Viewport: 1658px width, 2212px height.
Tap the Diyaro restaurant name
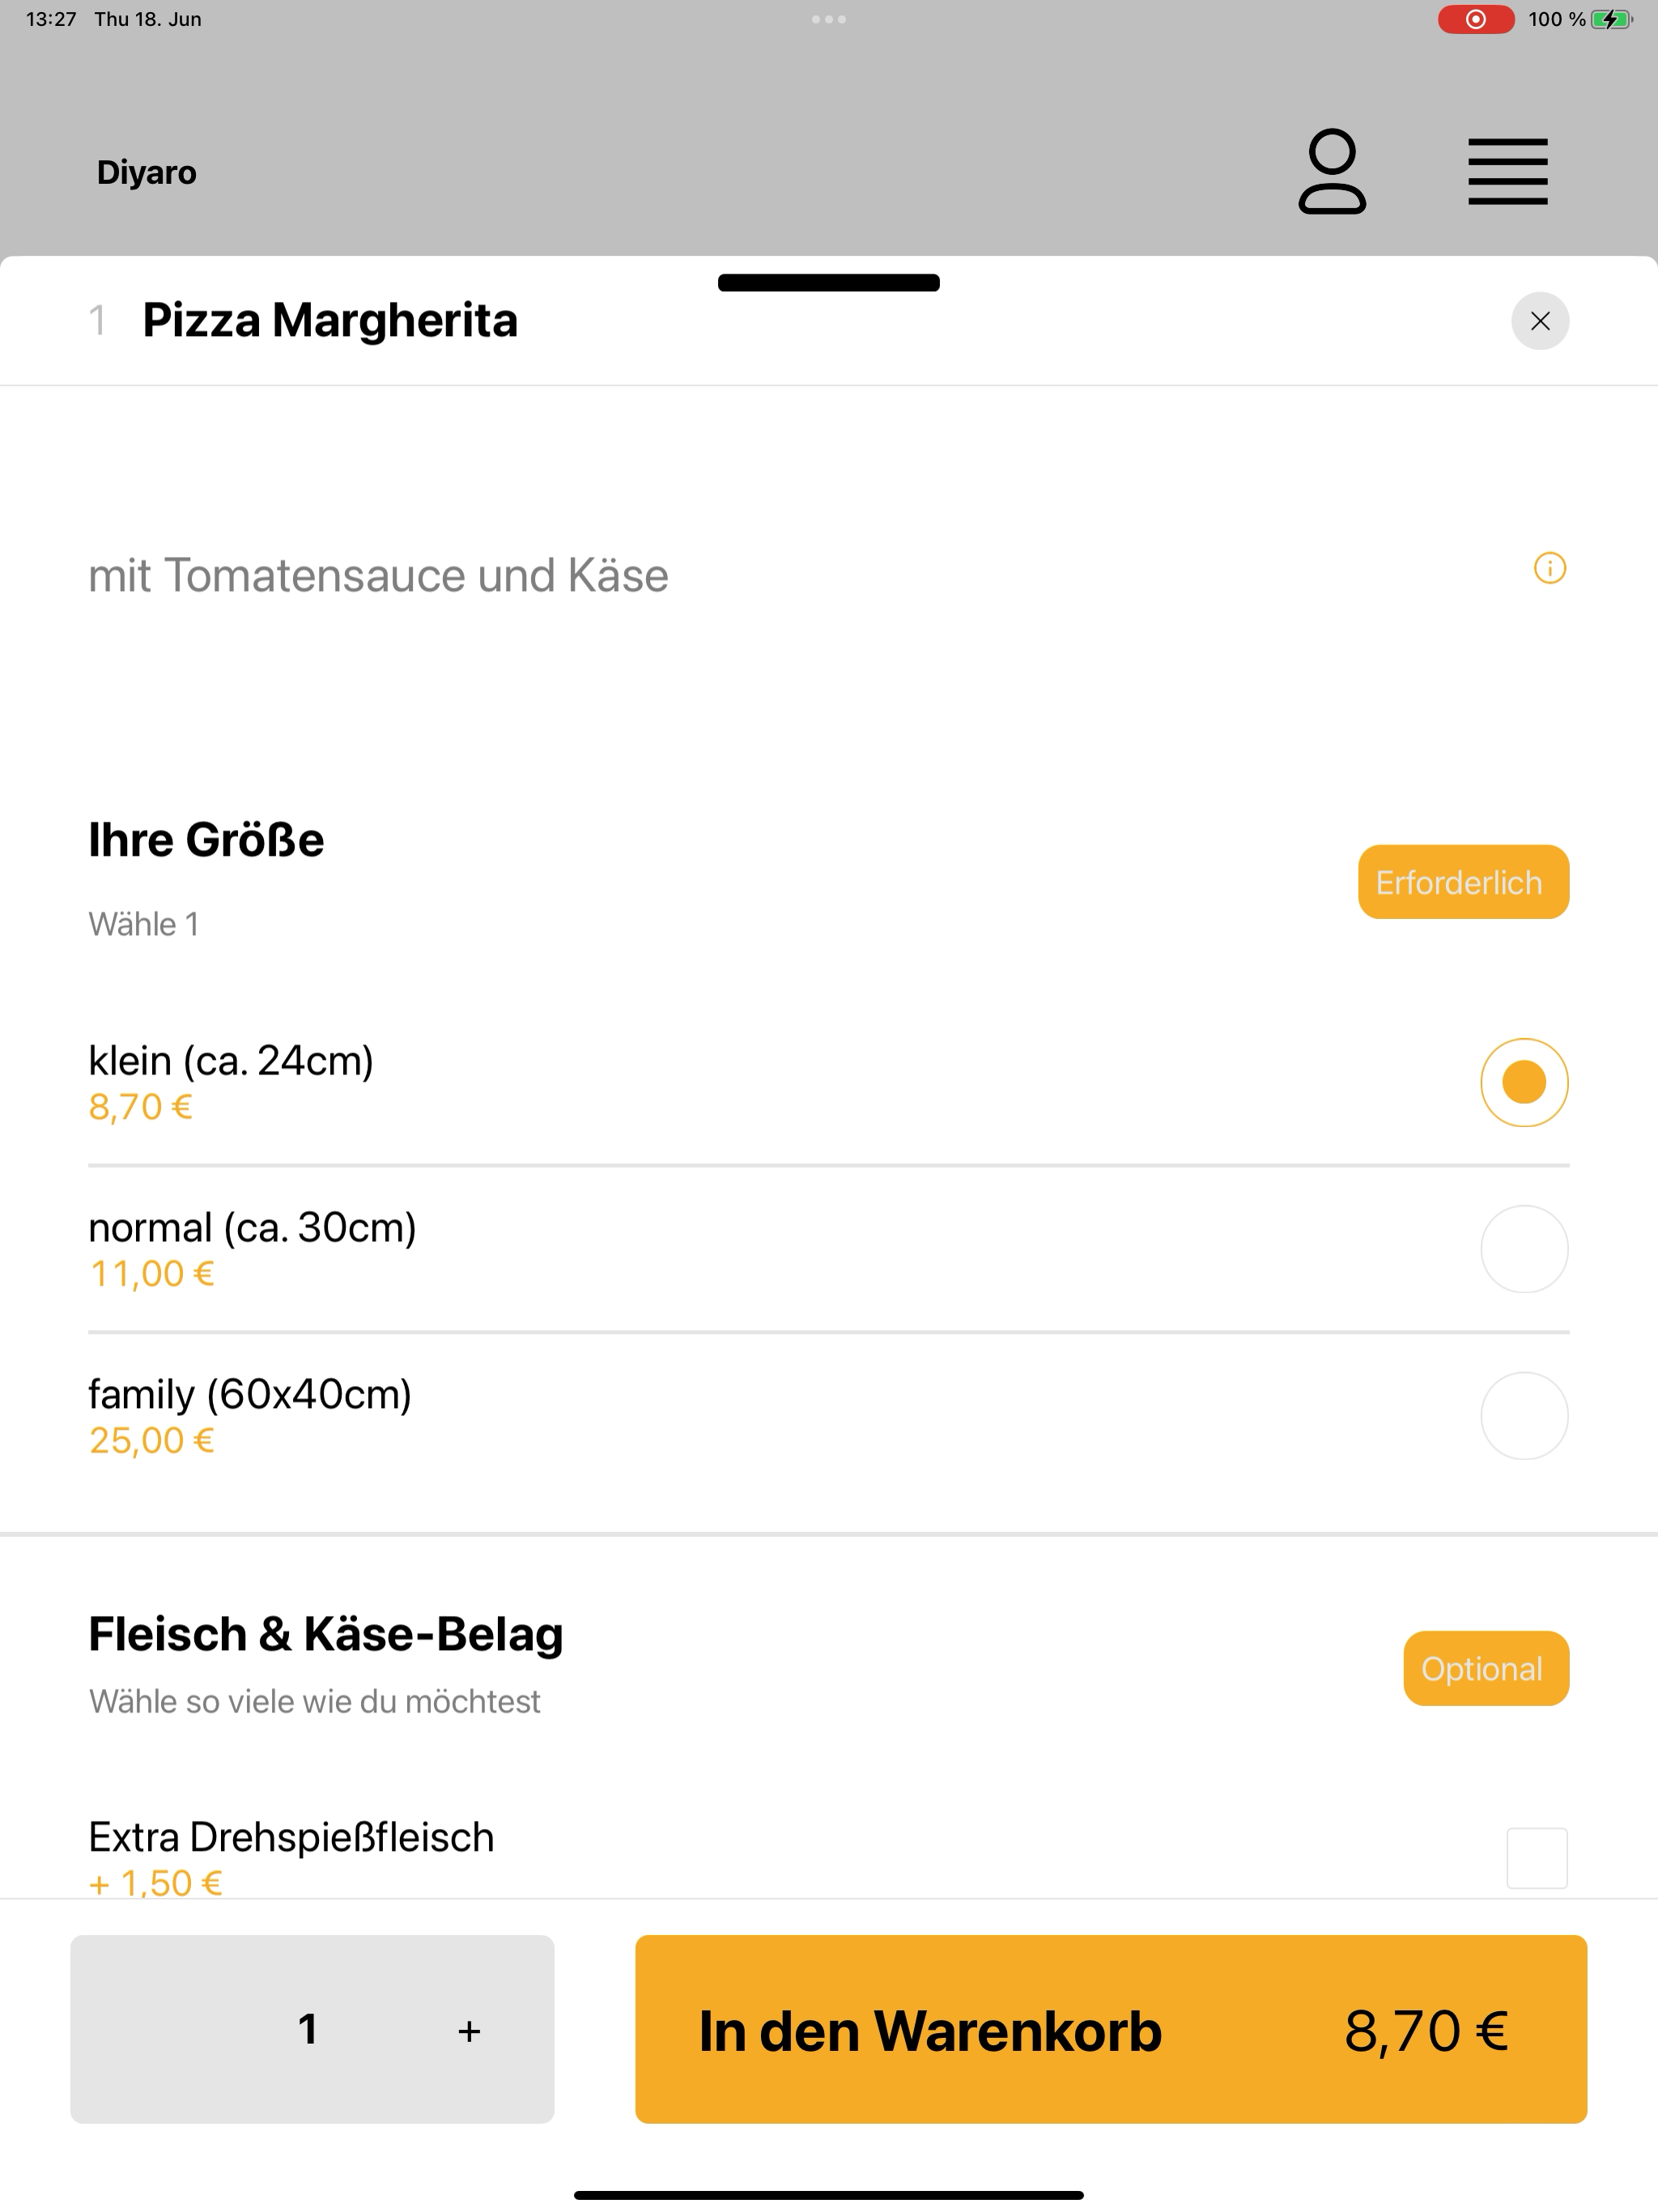[146, 172]
